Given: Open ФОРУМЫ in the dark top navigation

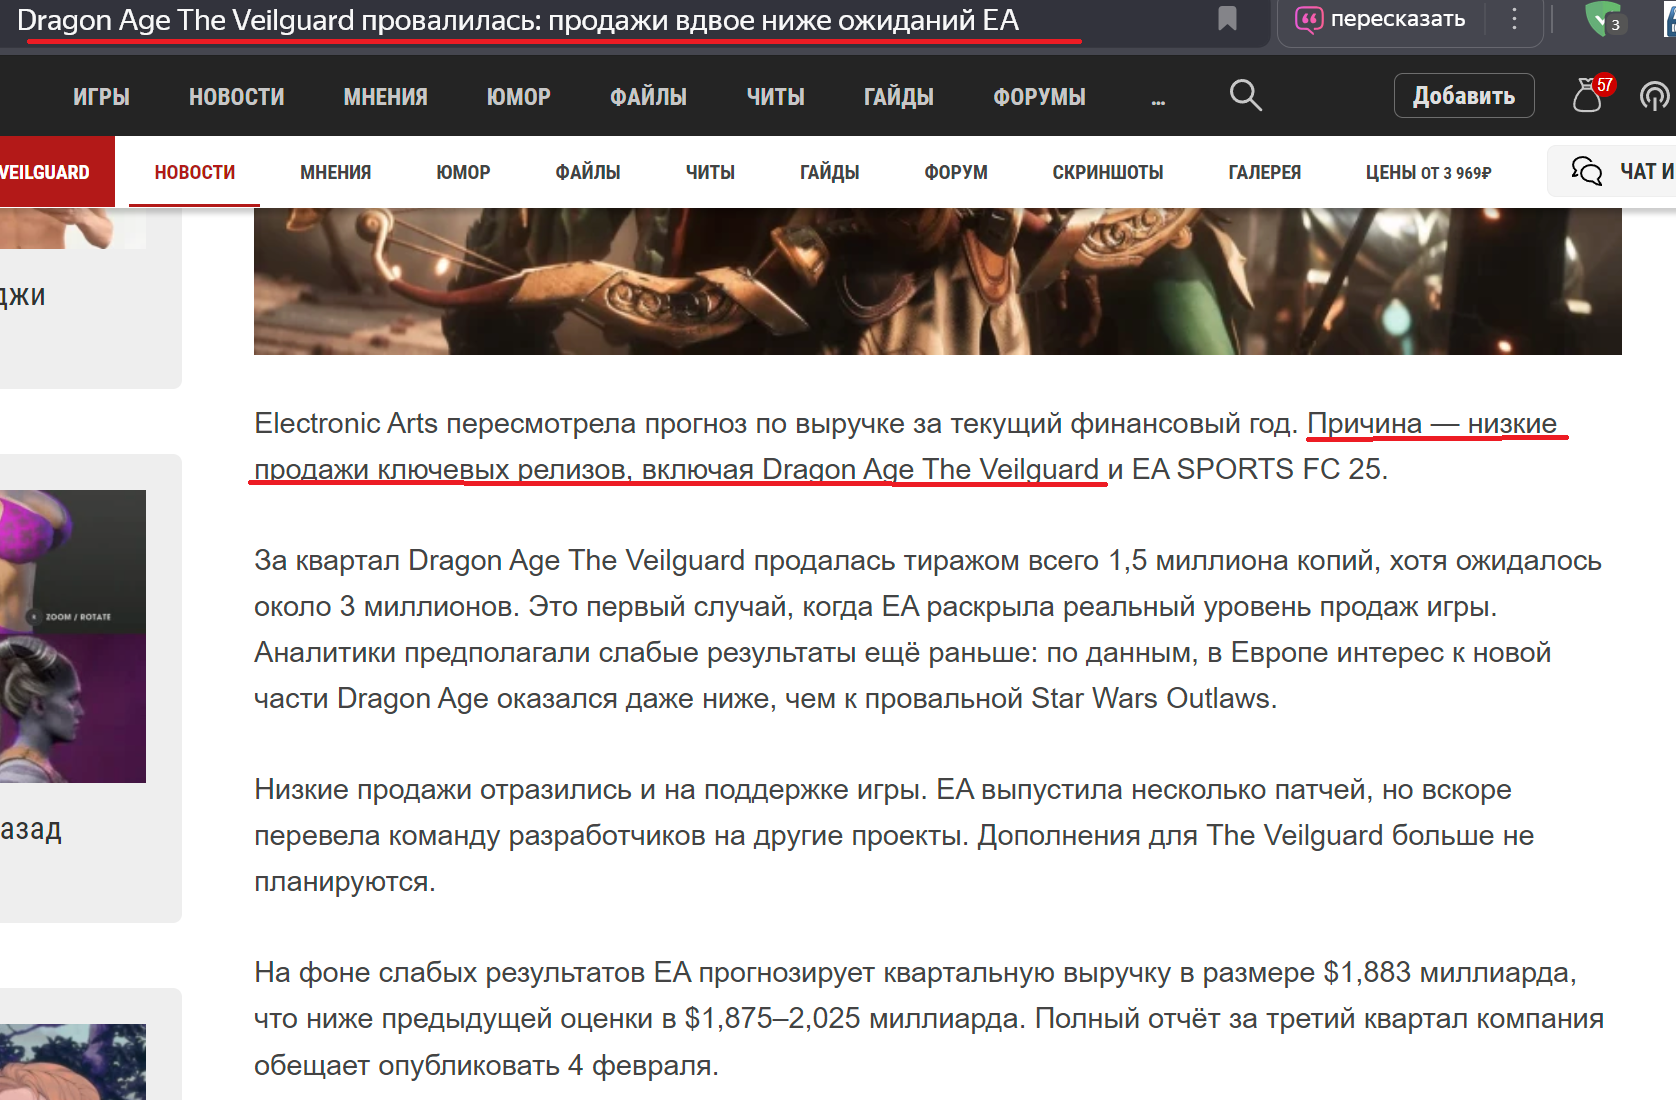Looking at the screenshot, I should (1039, 97).
